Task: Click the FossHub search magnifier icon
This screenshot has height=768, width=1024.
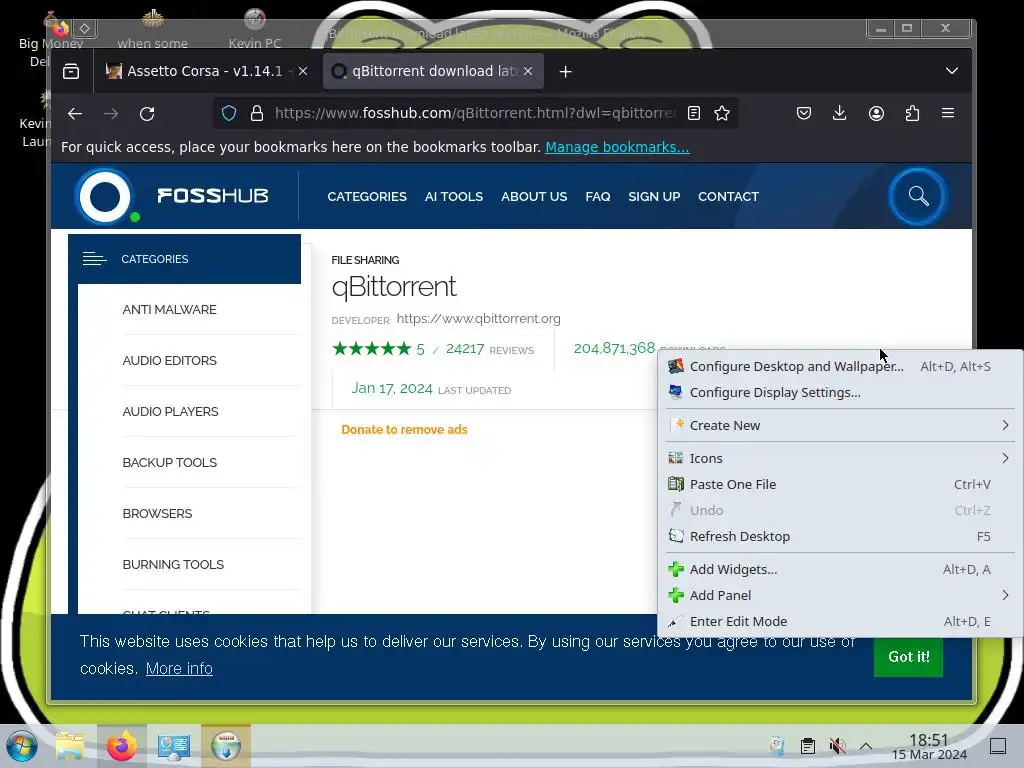Action: (x=918, y=196)
